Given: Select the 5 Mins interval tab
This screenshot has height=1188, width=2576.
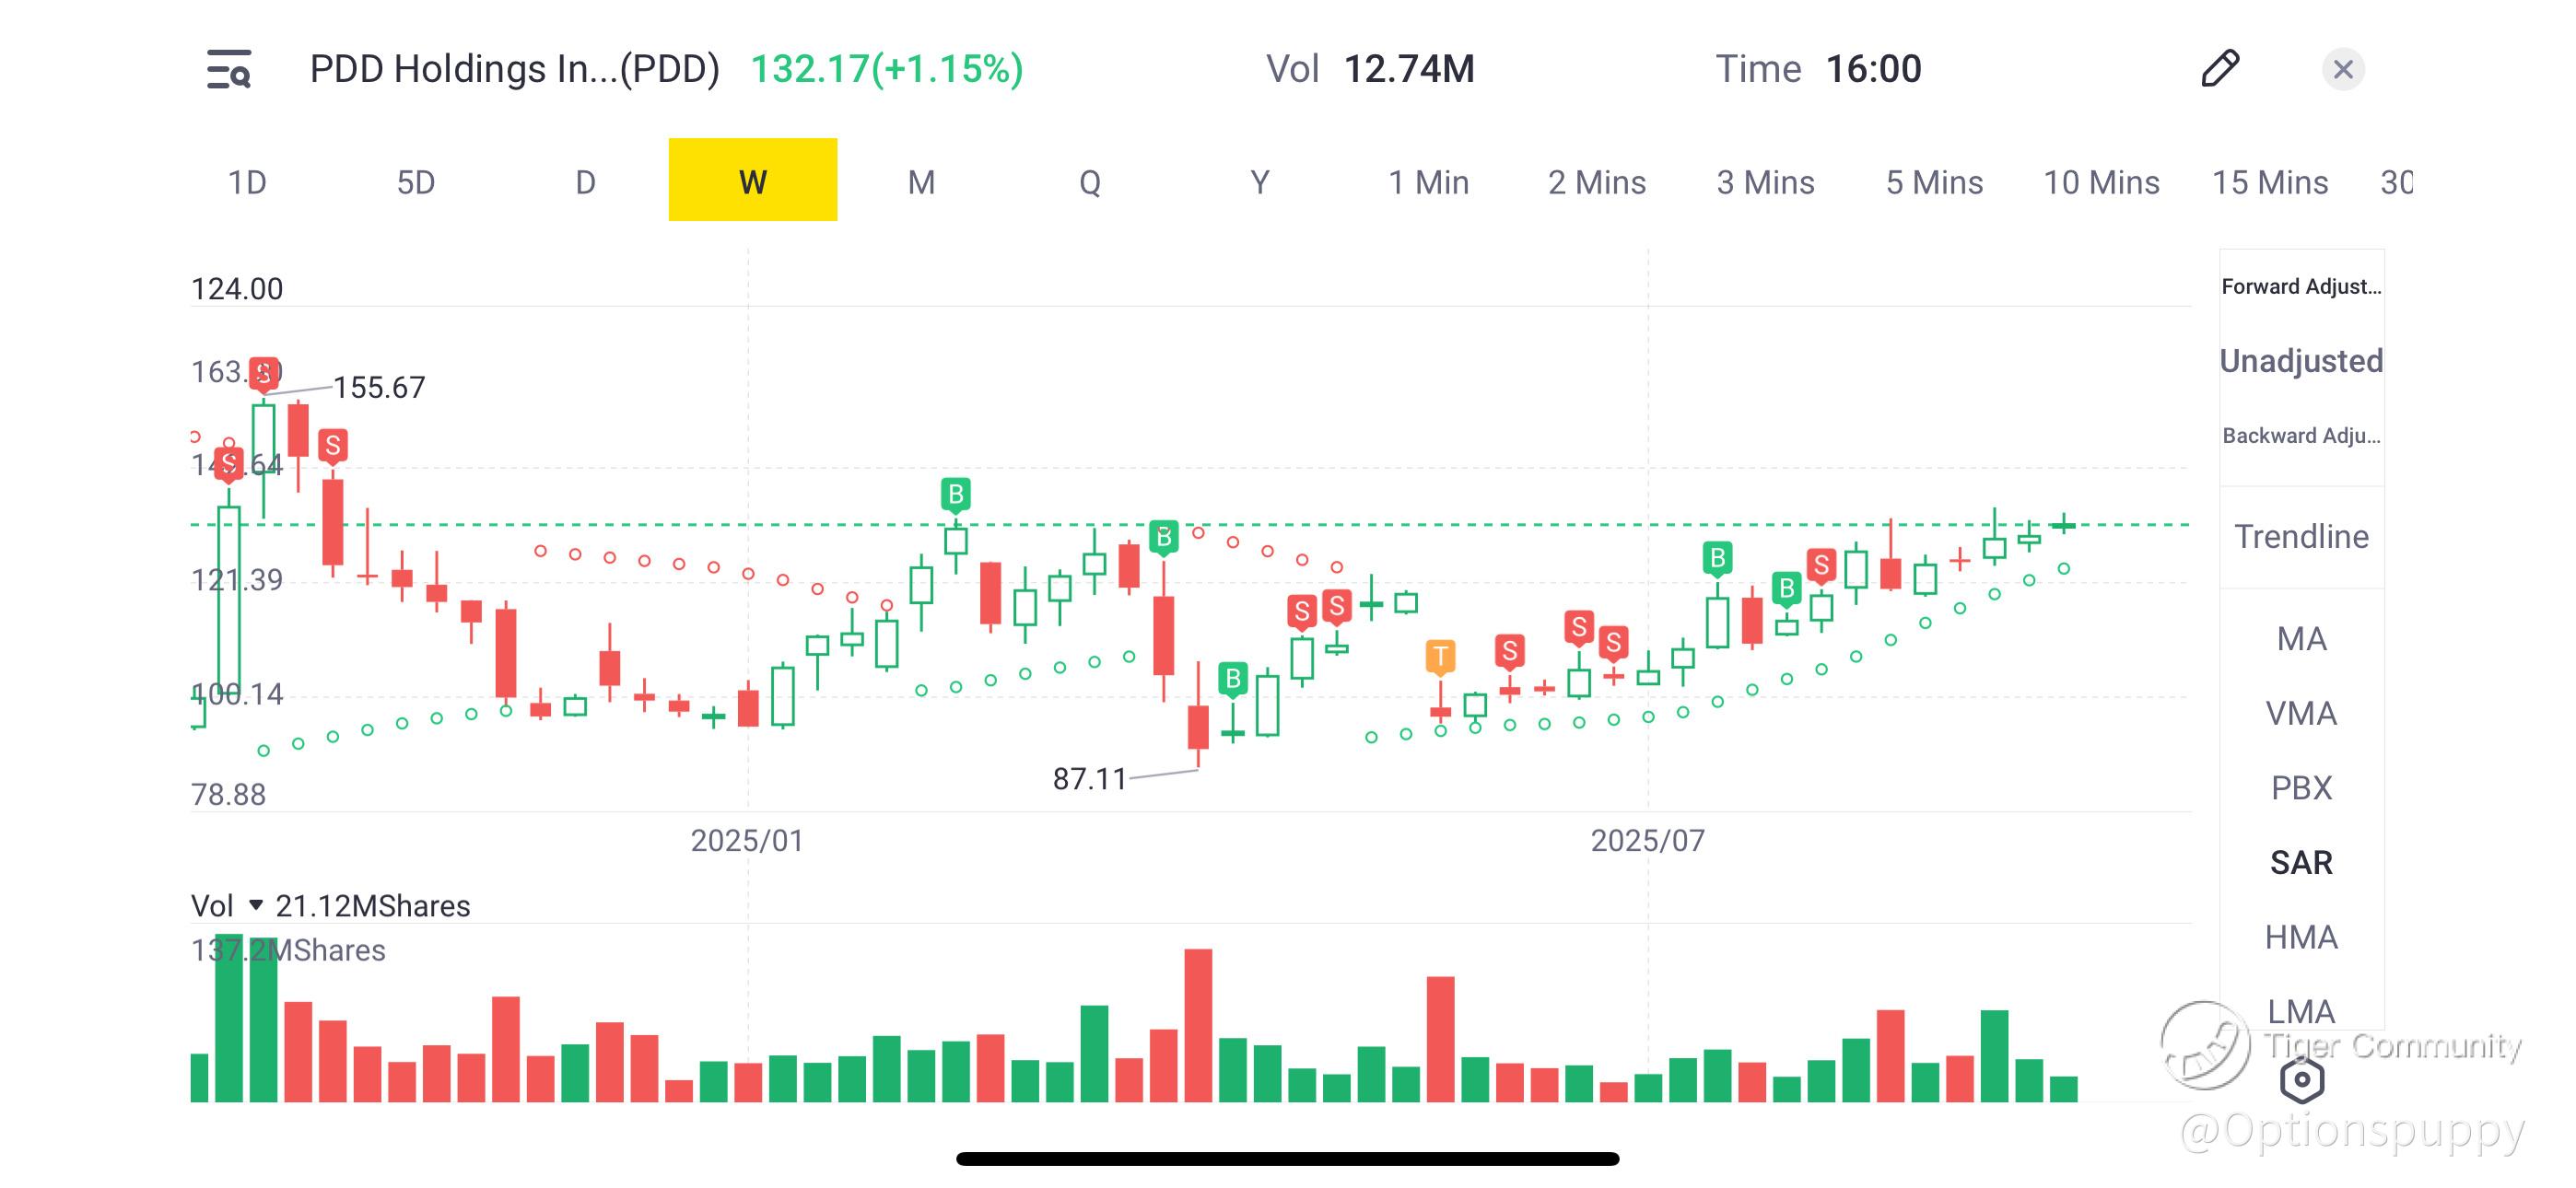Looking at the screenshot, I should 1934,182.
